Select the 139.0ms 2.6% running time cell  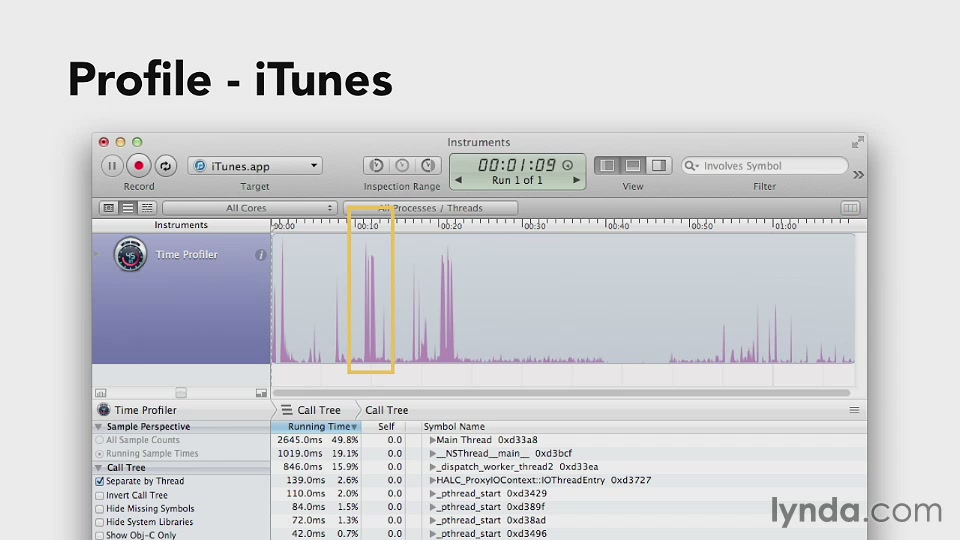[322, 481]
